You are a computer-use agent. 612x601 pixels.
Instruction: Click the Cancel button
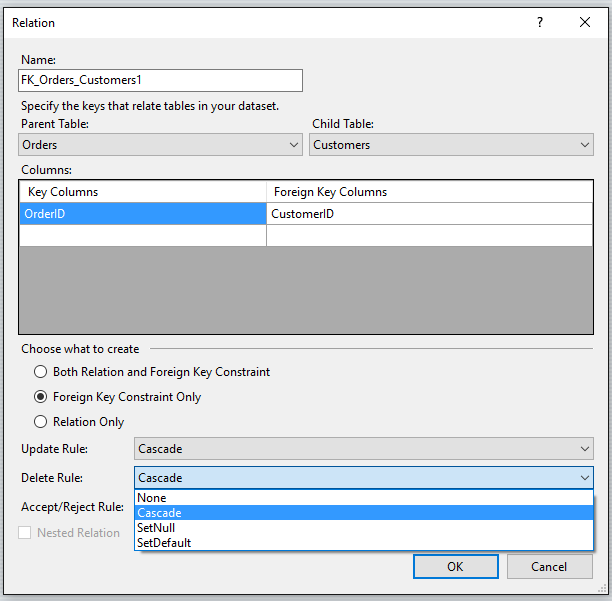[x=549, y=566]
